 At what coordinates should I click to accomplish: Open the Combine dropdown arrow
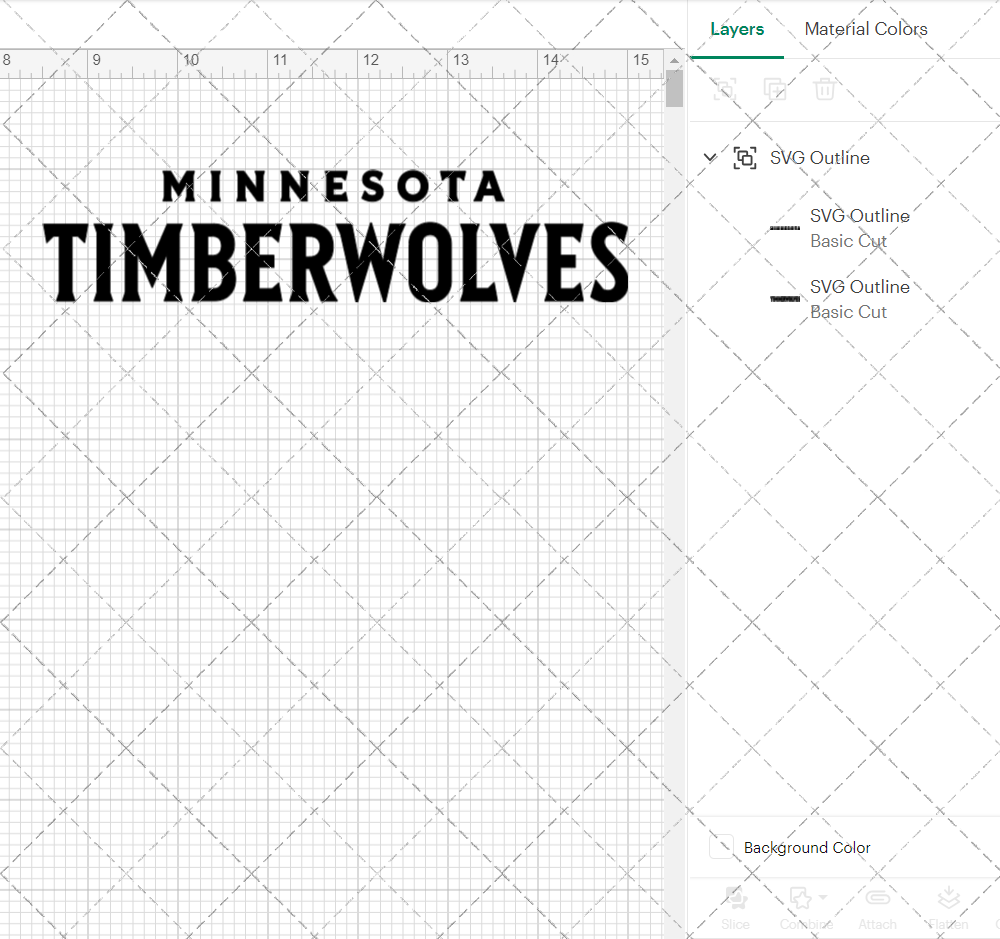pyautogui.click(x=823, y=898)
